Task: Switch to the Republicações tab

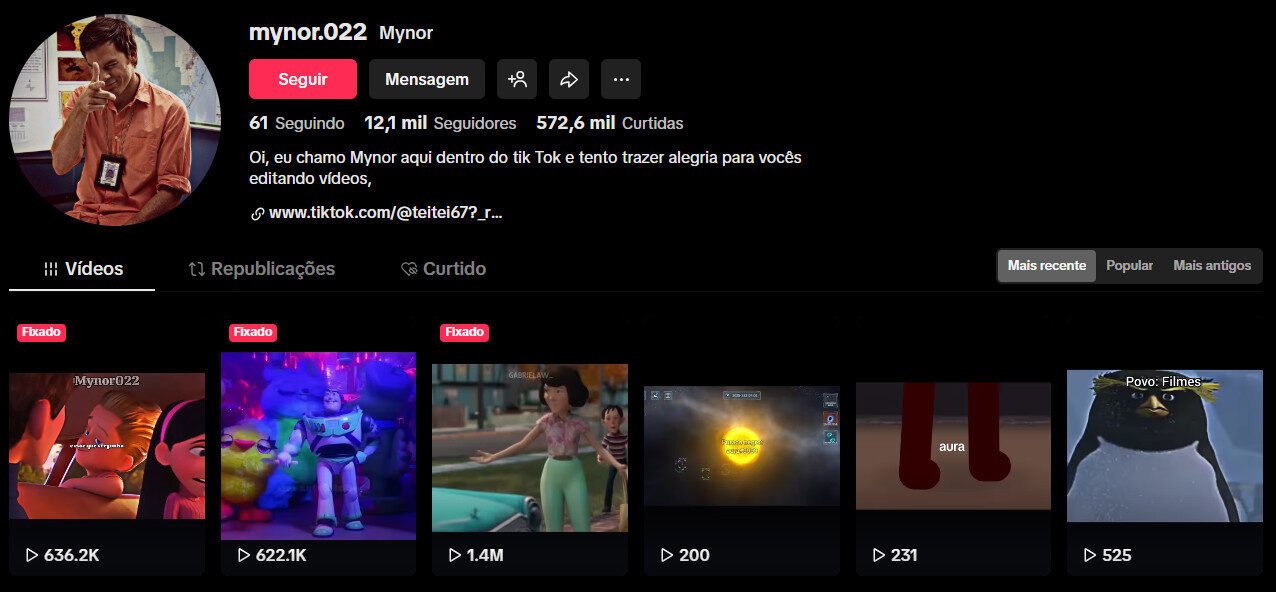Action: point(273,268)
